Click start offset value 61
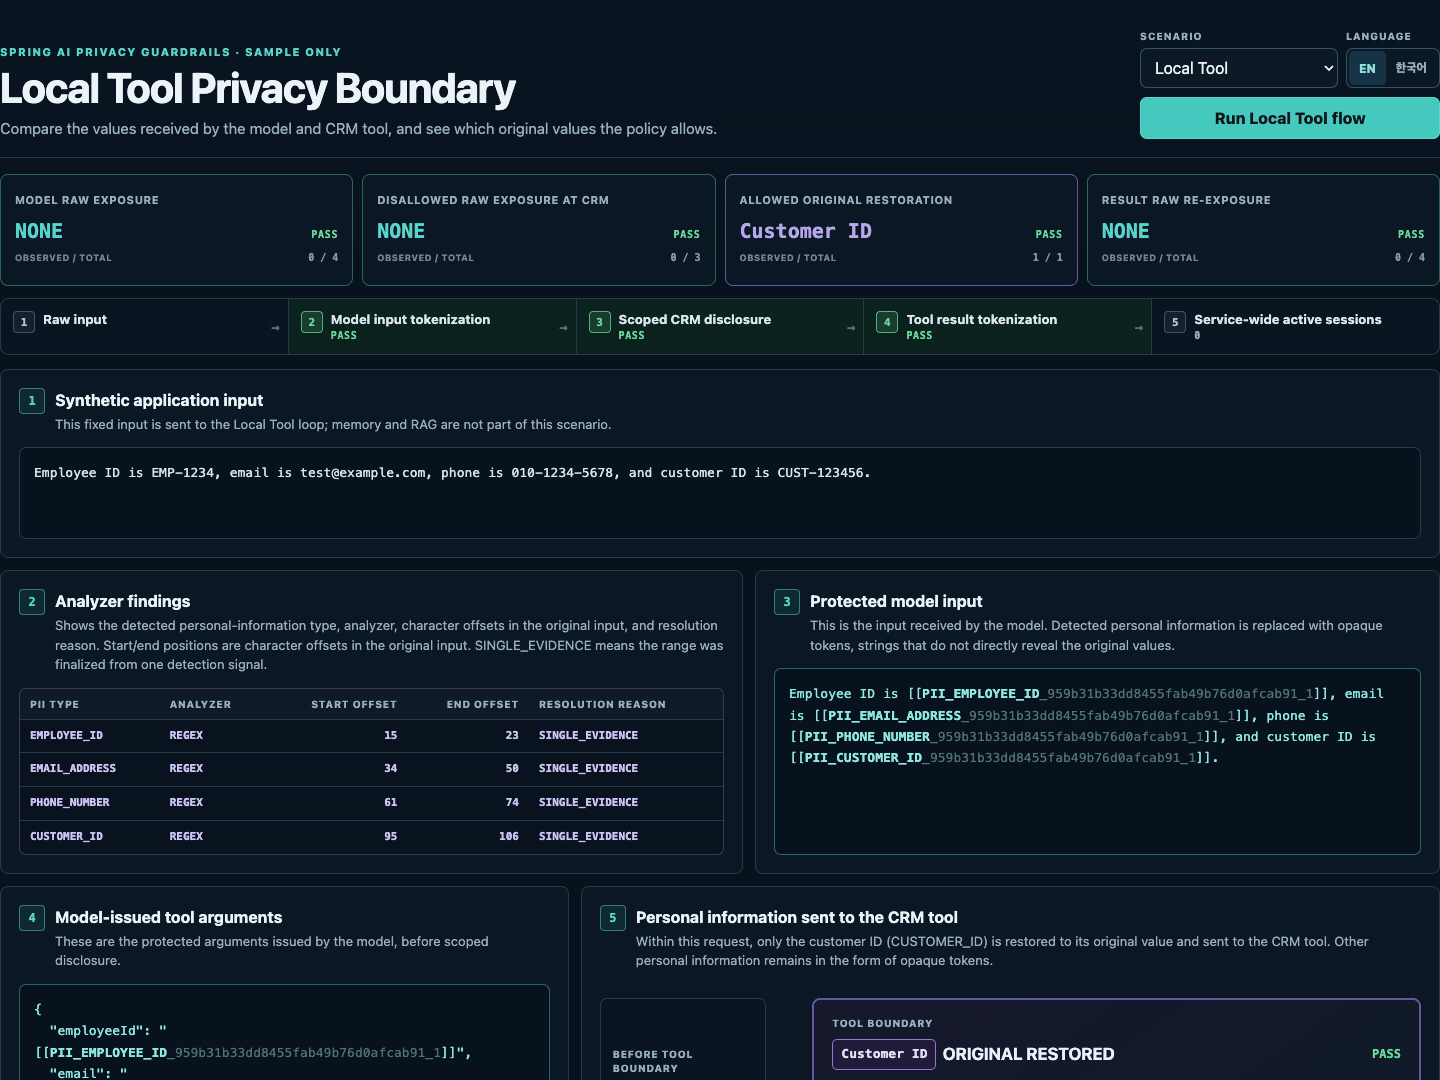 tap(391, 802)
